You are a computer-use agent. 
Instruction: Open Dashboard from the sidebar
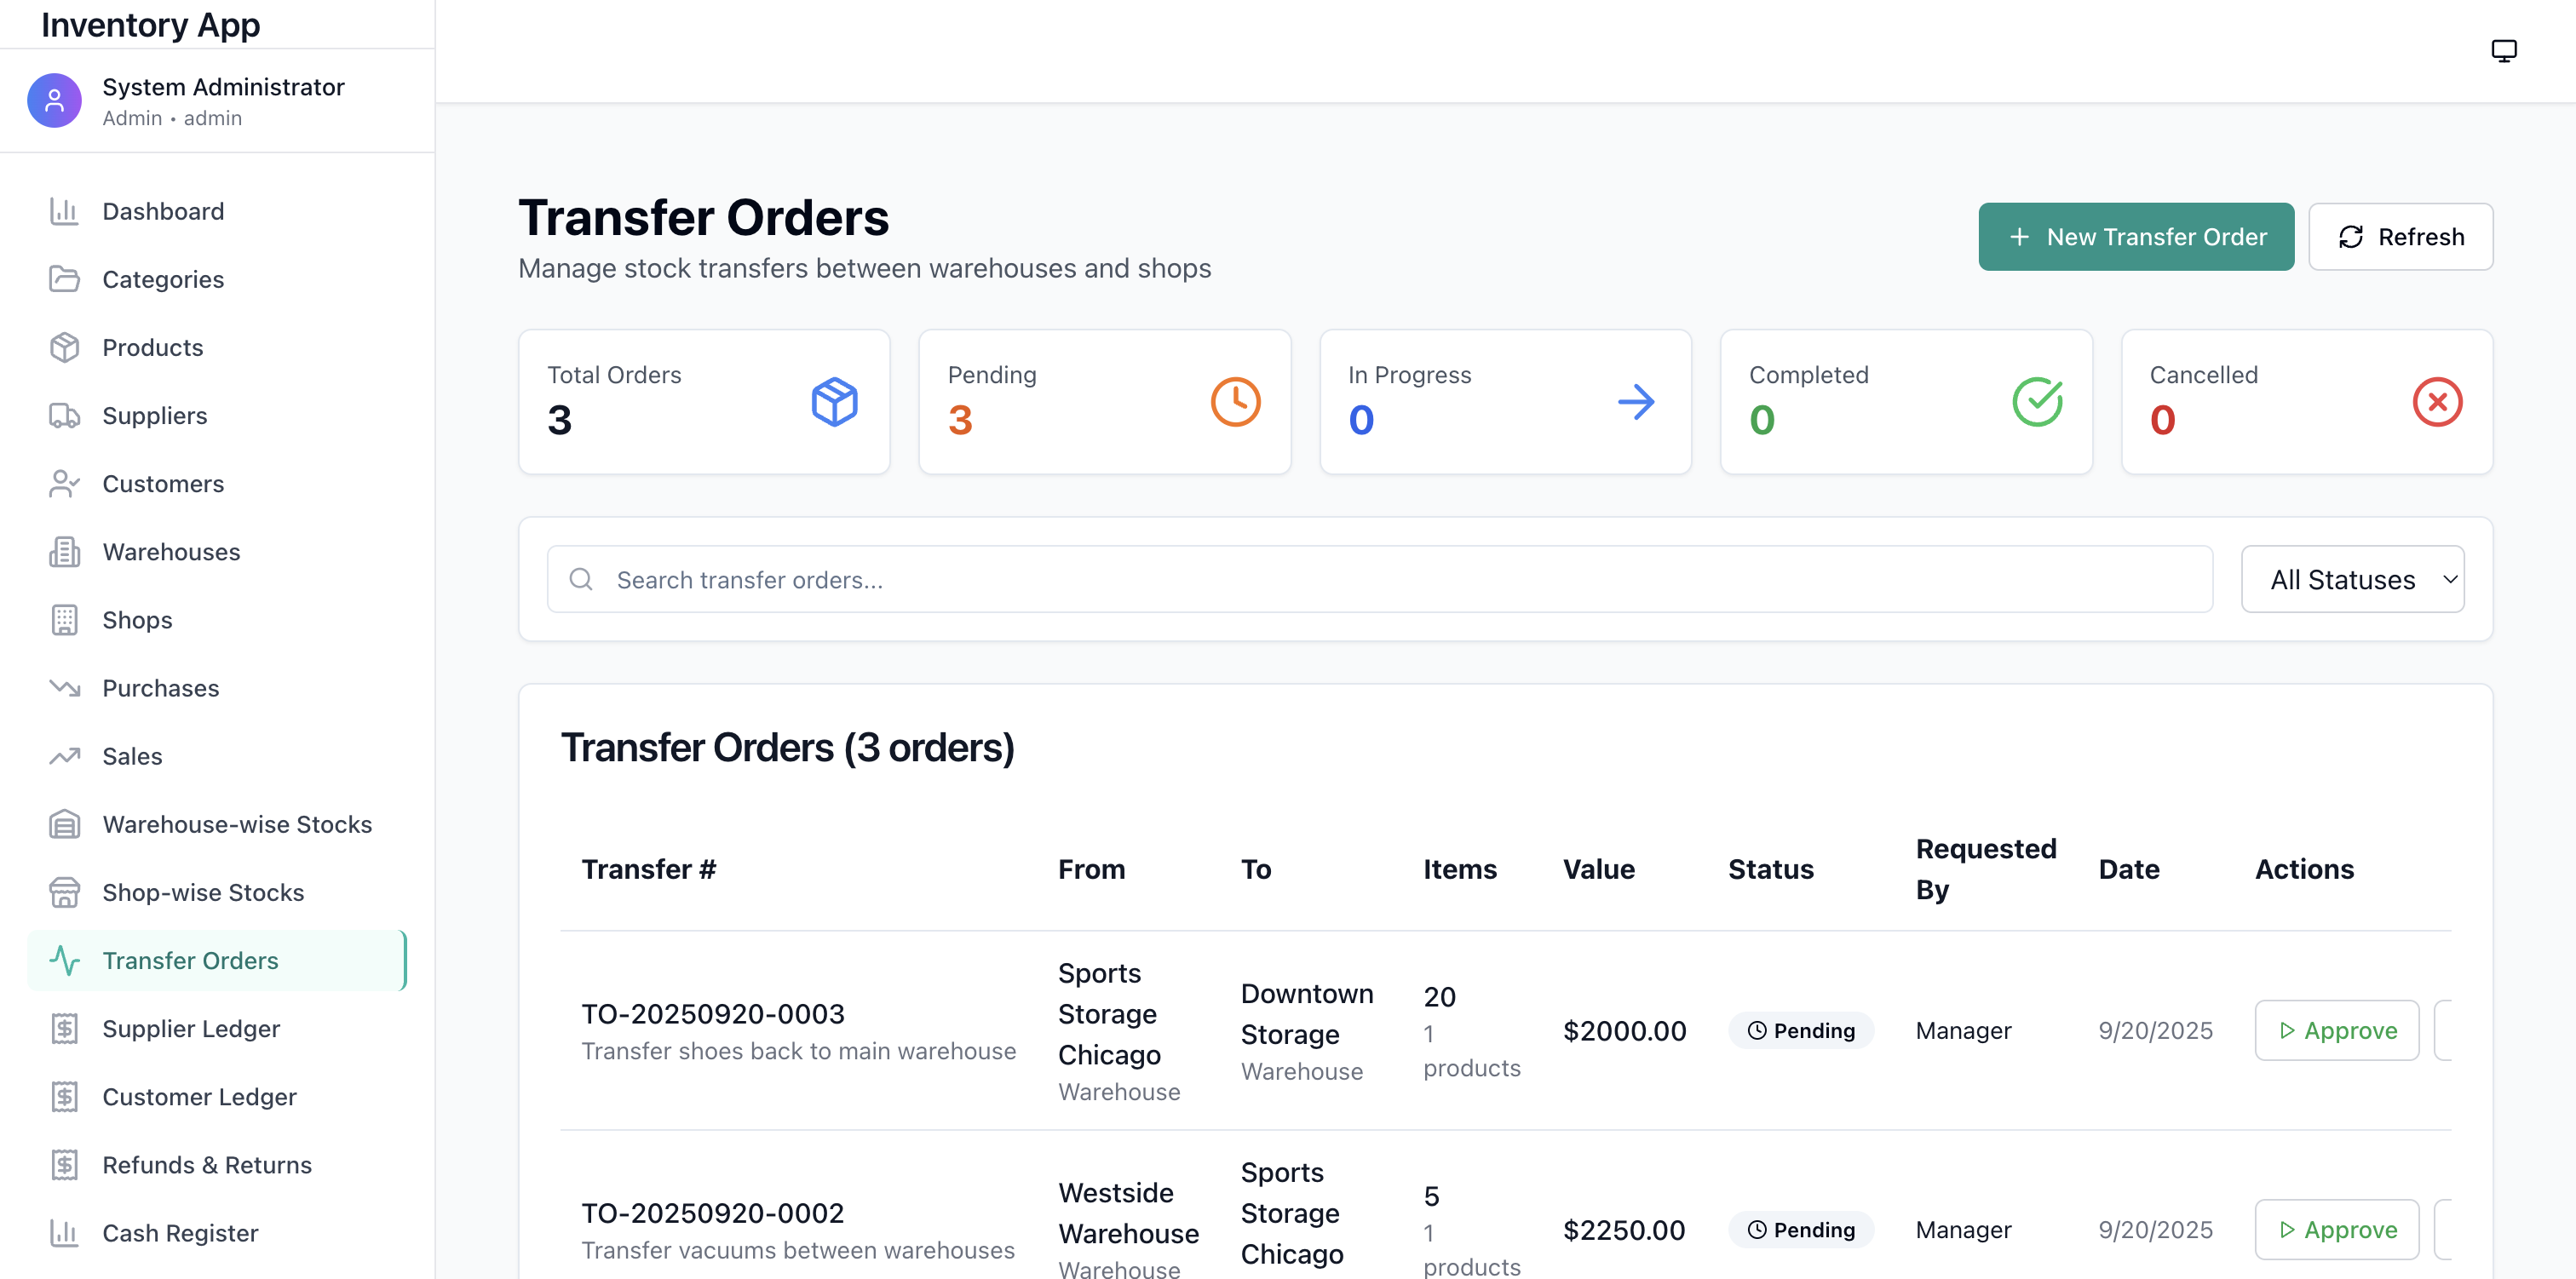pos(217,211)
